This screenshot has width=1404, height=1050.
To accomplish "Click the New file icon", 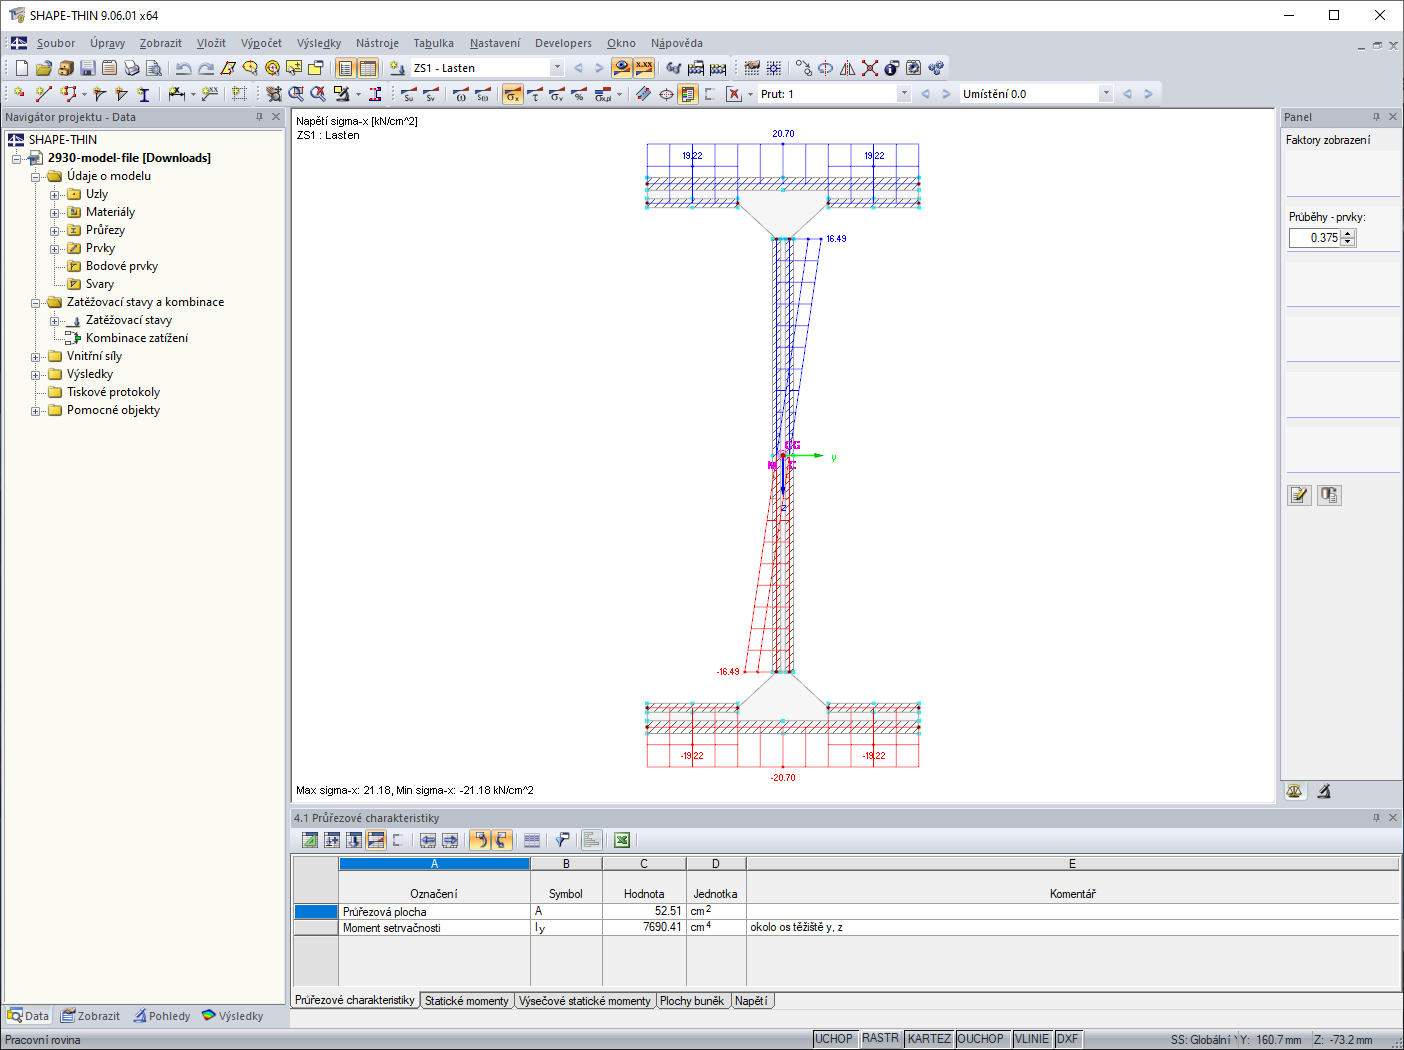I will pyautogui.click(x=22, y=68).
